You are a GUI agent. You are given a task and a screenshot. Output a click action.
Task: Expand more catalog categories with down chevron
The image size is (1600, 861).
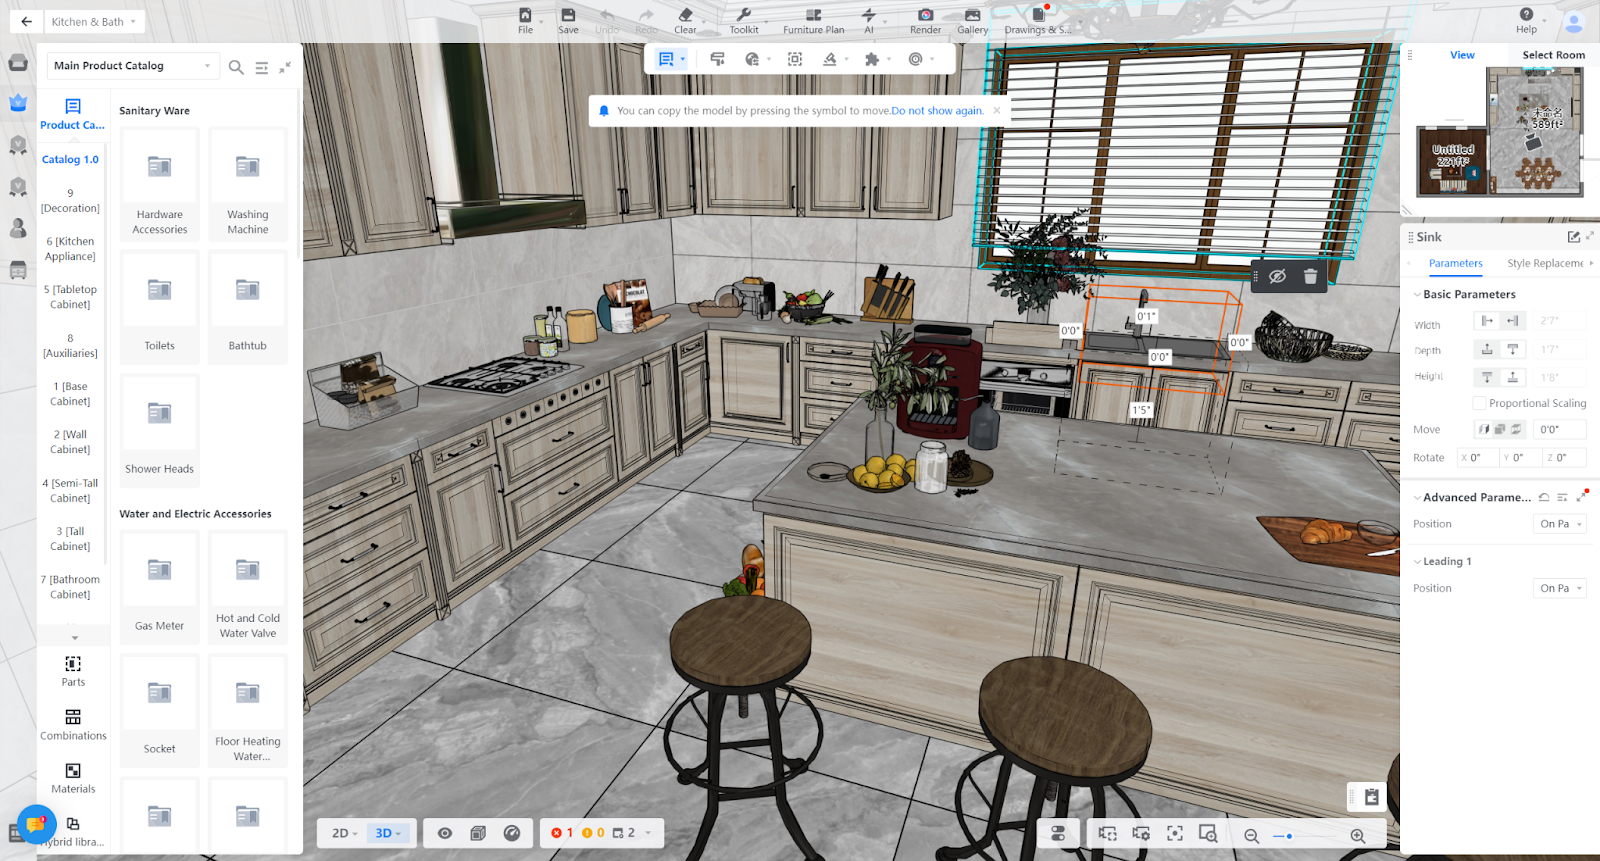[74, 637]
